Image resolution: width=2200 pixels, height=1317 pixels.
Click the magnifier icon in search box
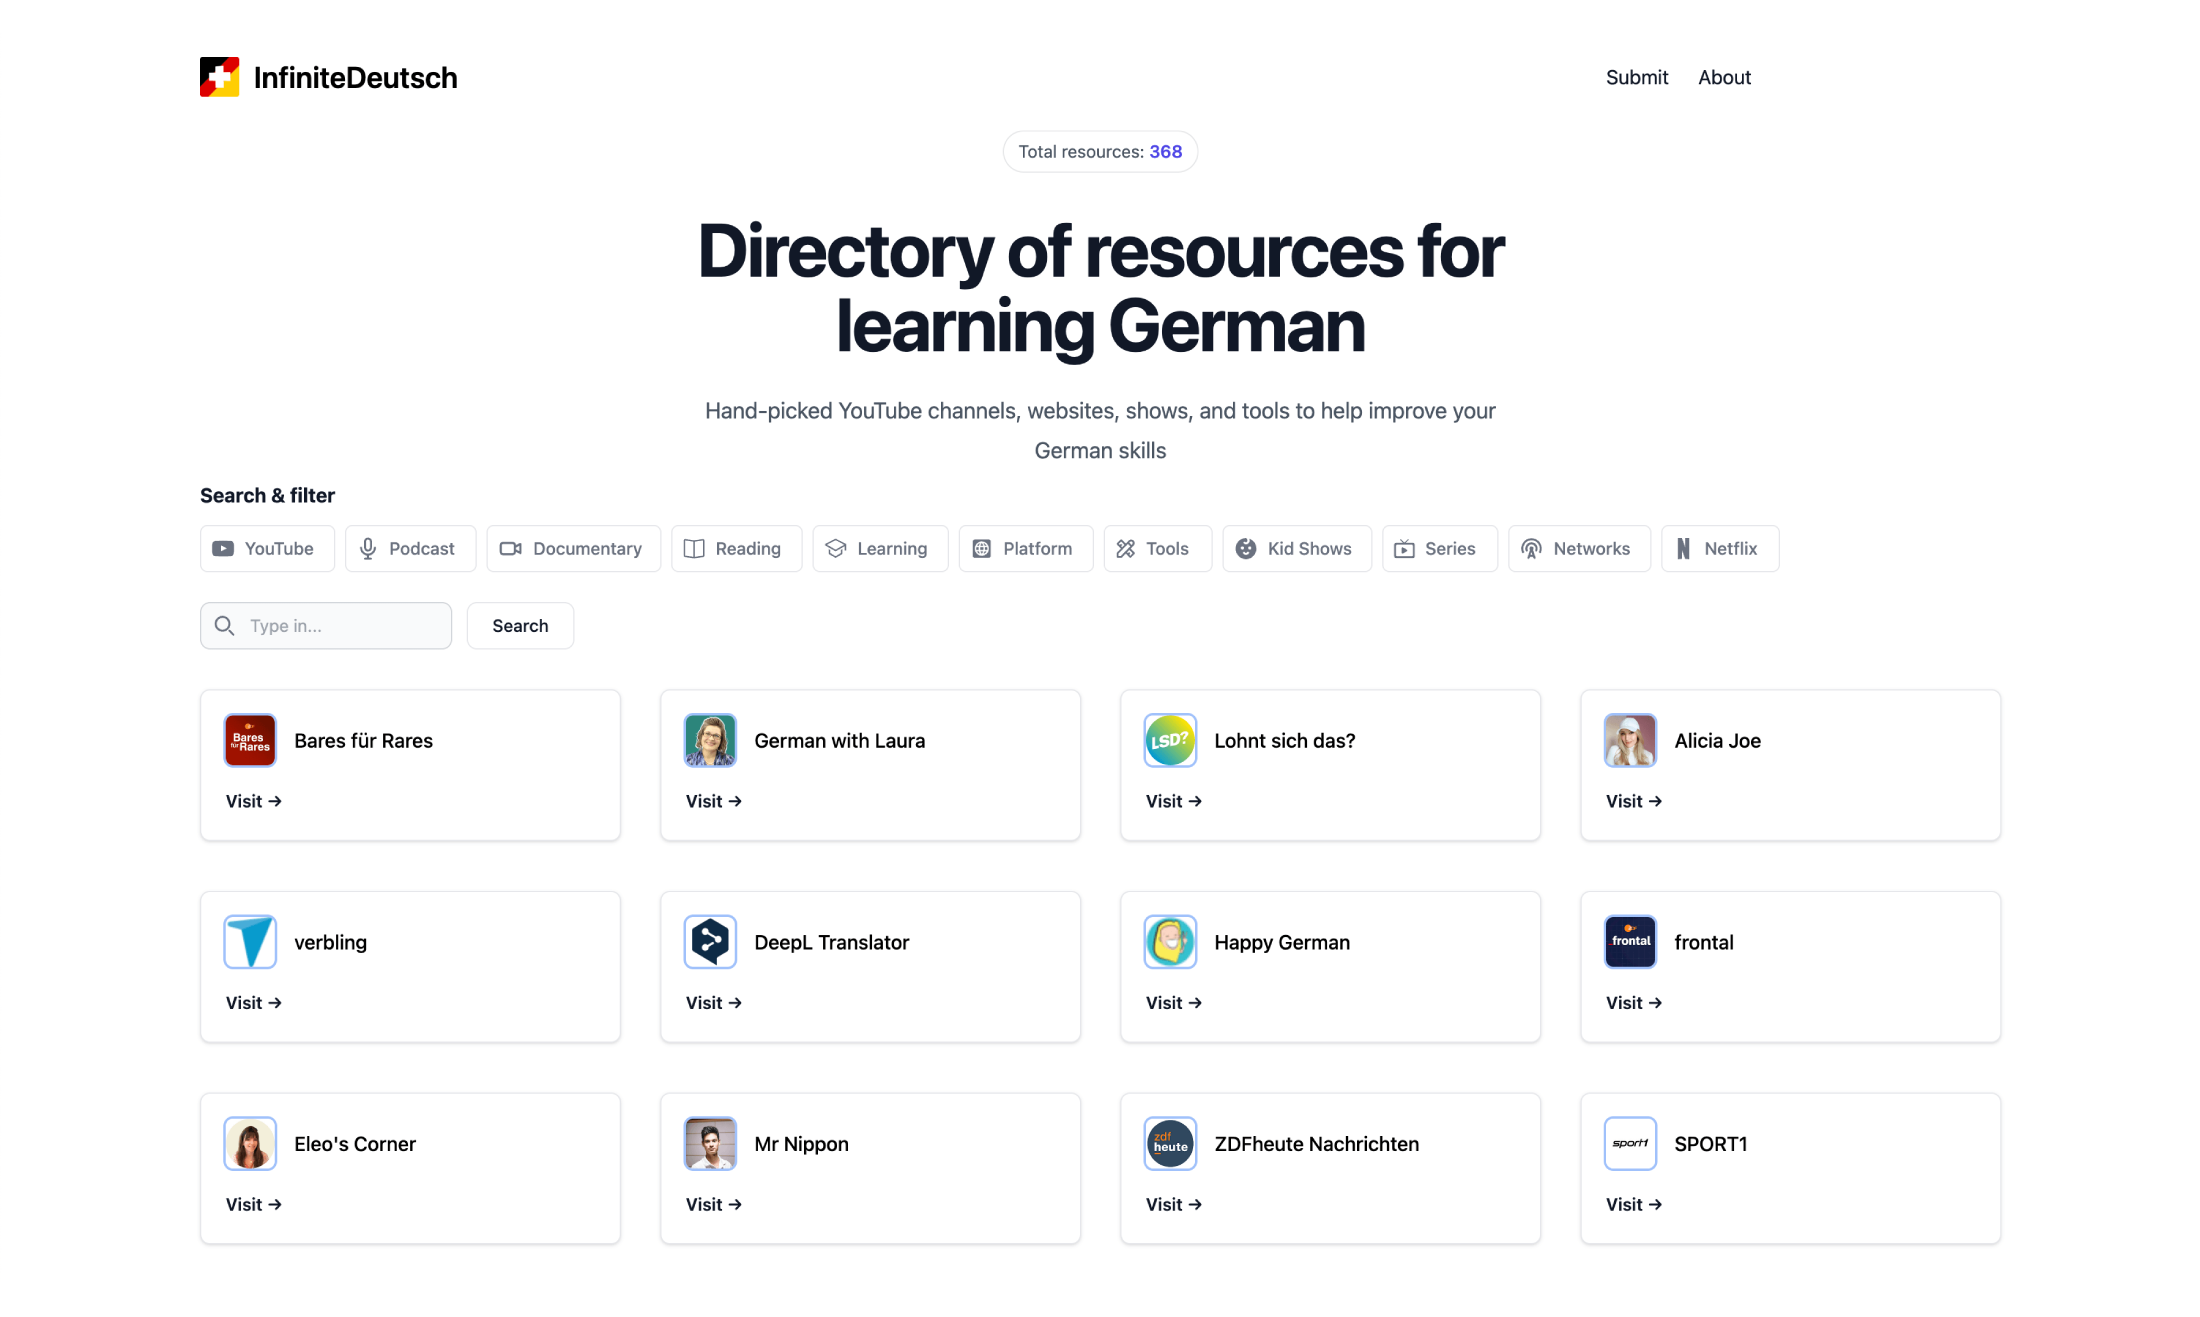225,625
